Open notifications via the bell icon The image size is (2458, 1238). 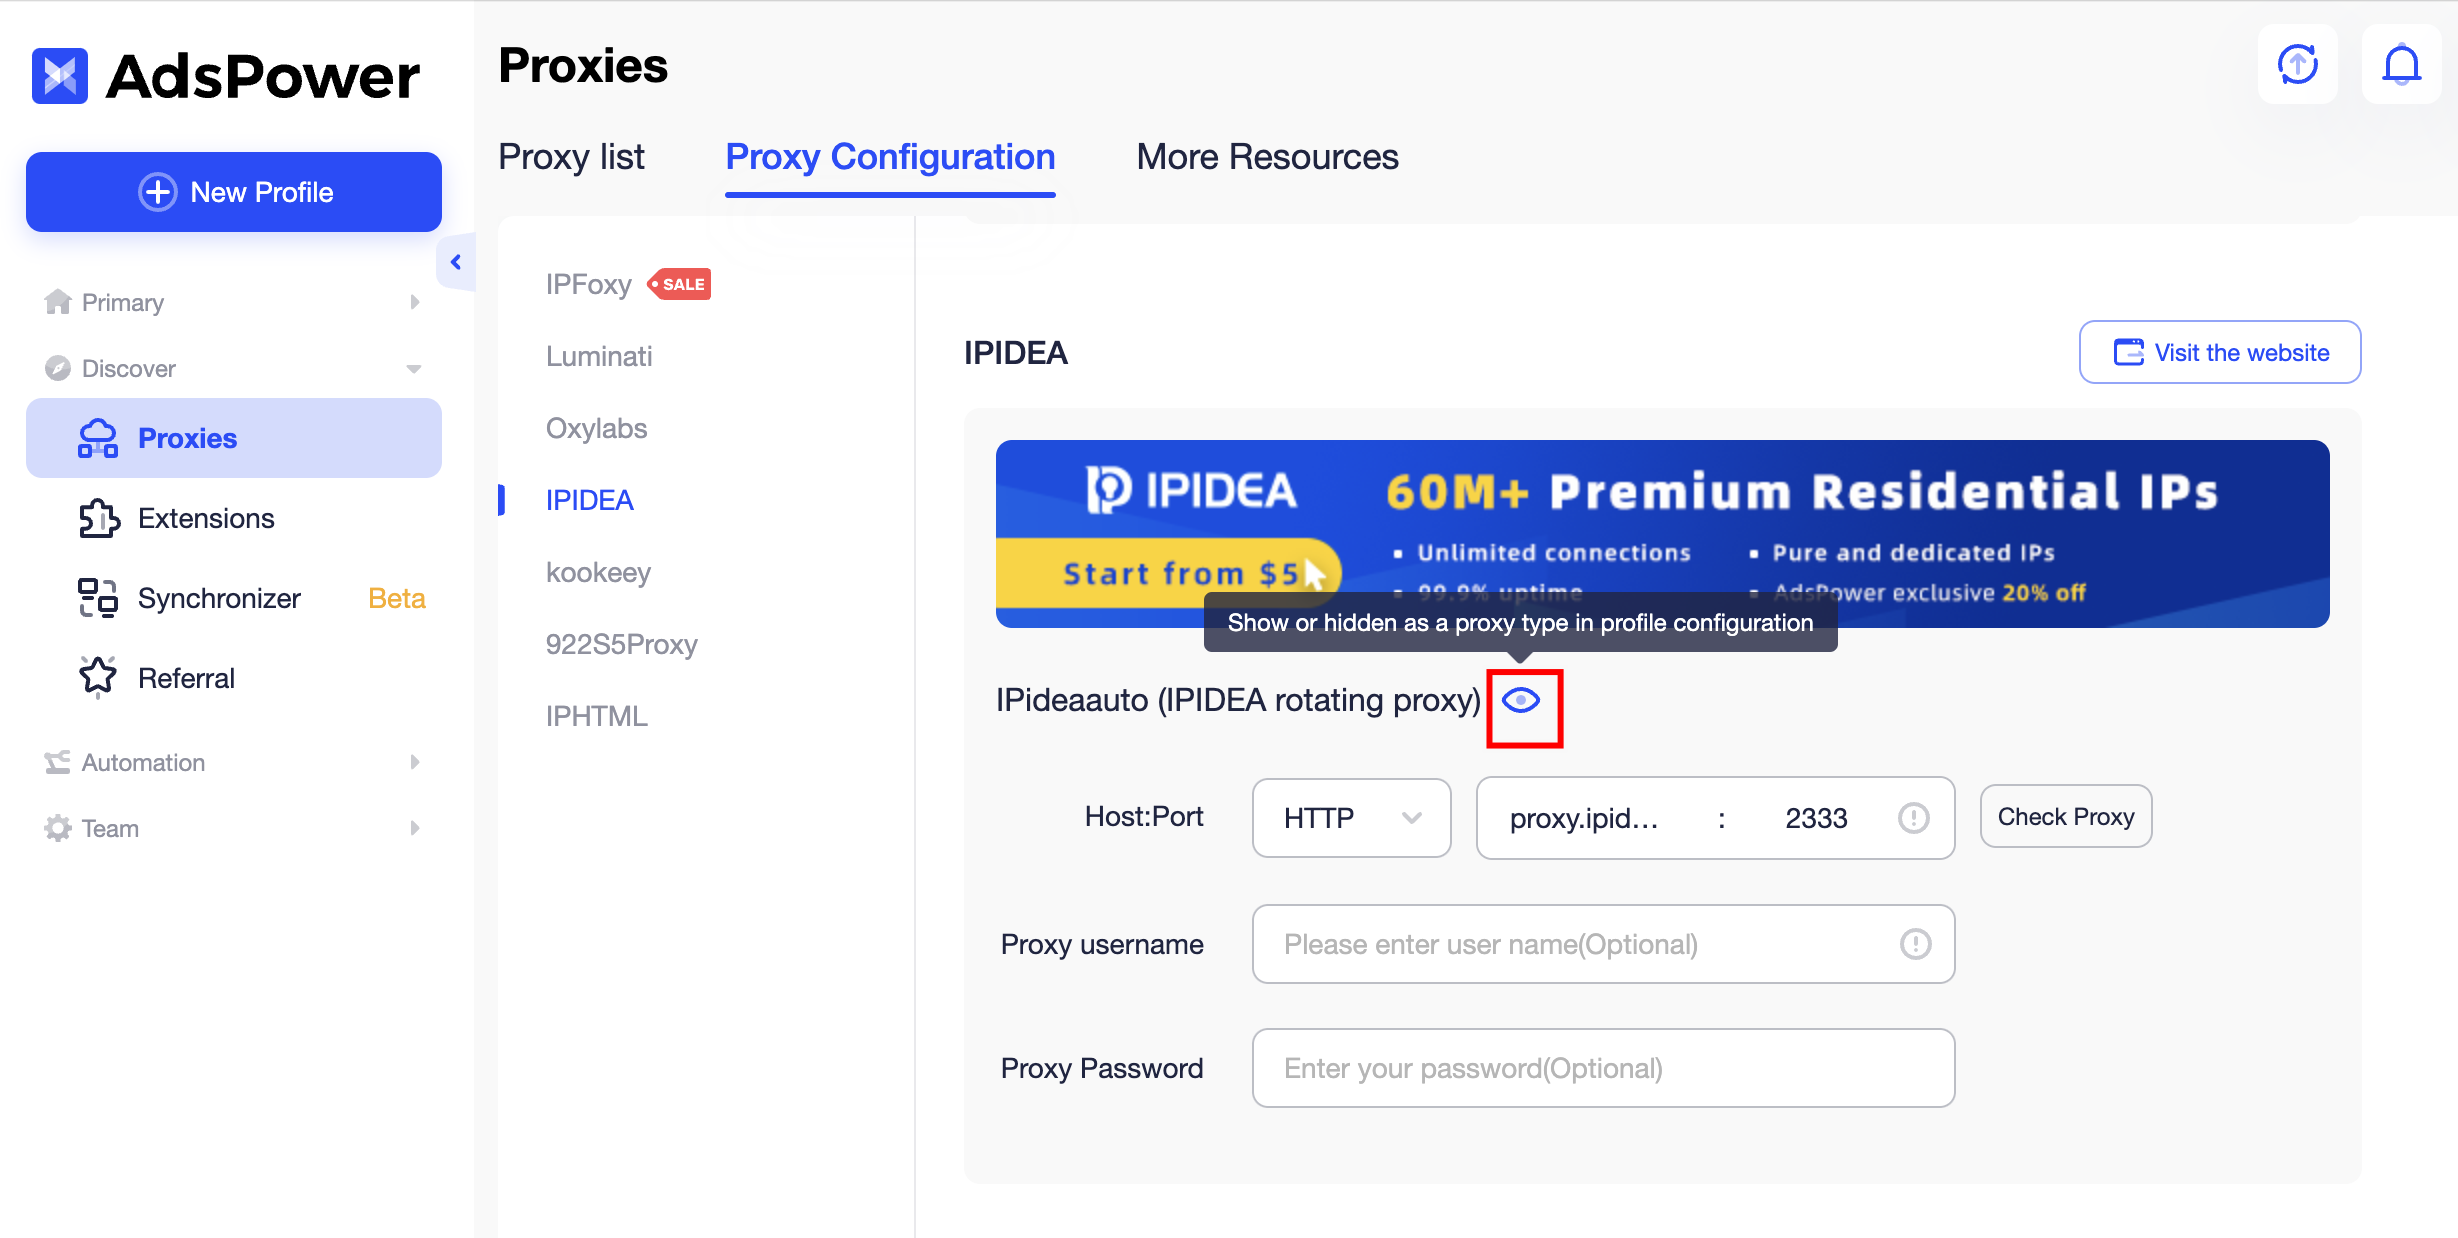tap(2402, 64)
